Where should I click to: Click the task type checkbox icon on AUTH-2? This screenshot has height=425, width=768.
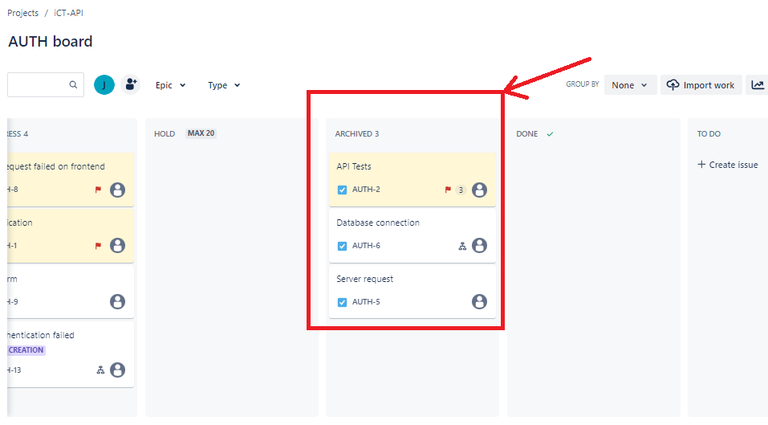pos(342,190)
